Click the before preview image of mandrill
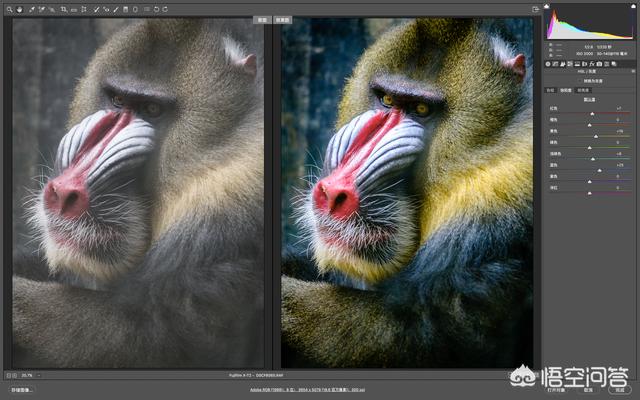Screen dimensions: 640x400 (138, 193)
